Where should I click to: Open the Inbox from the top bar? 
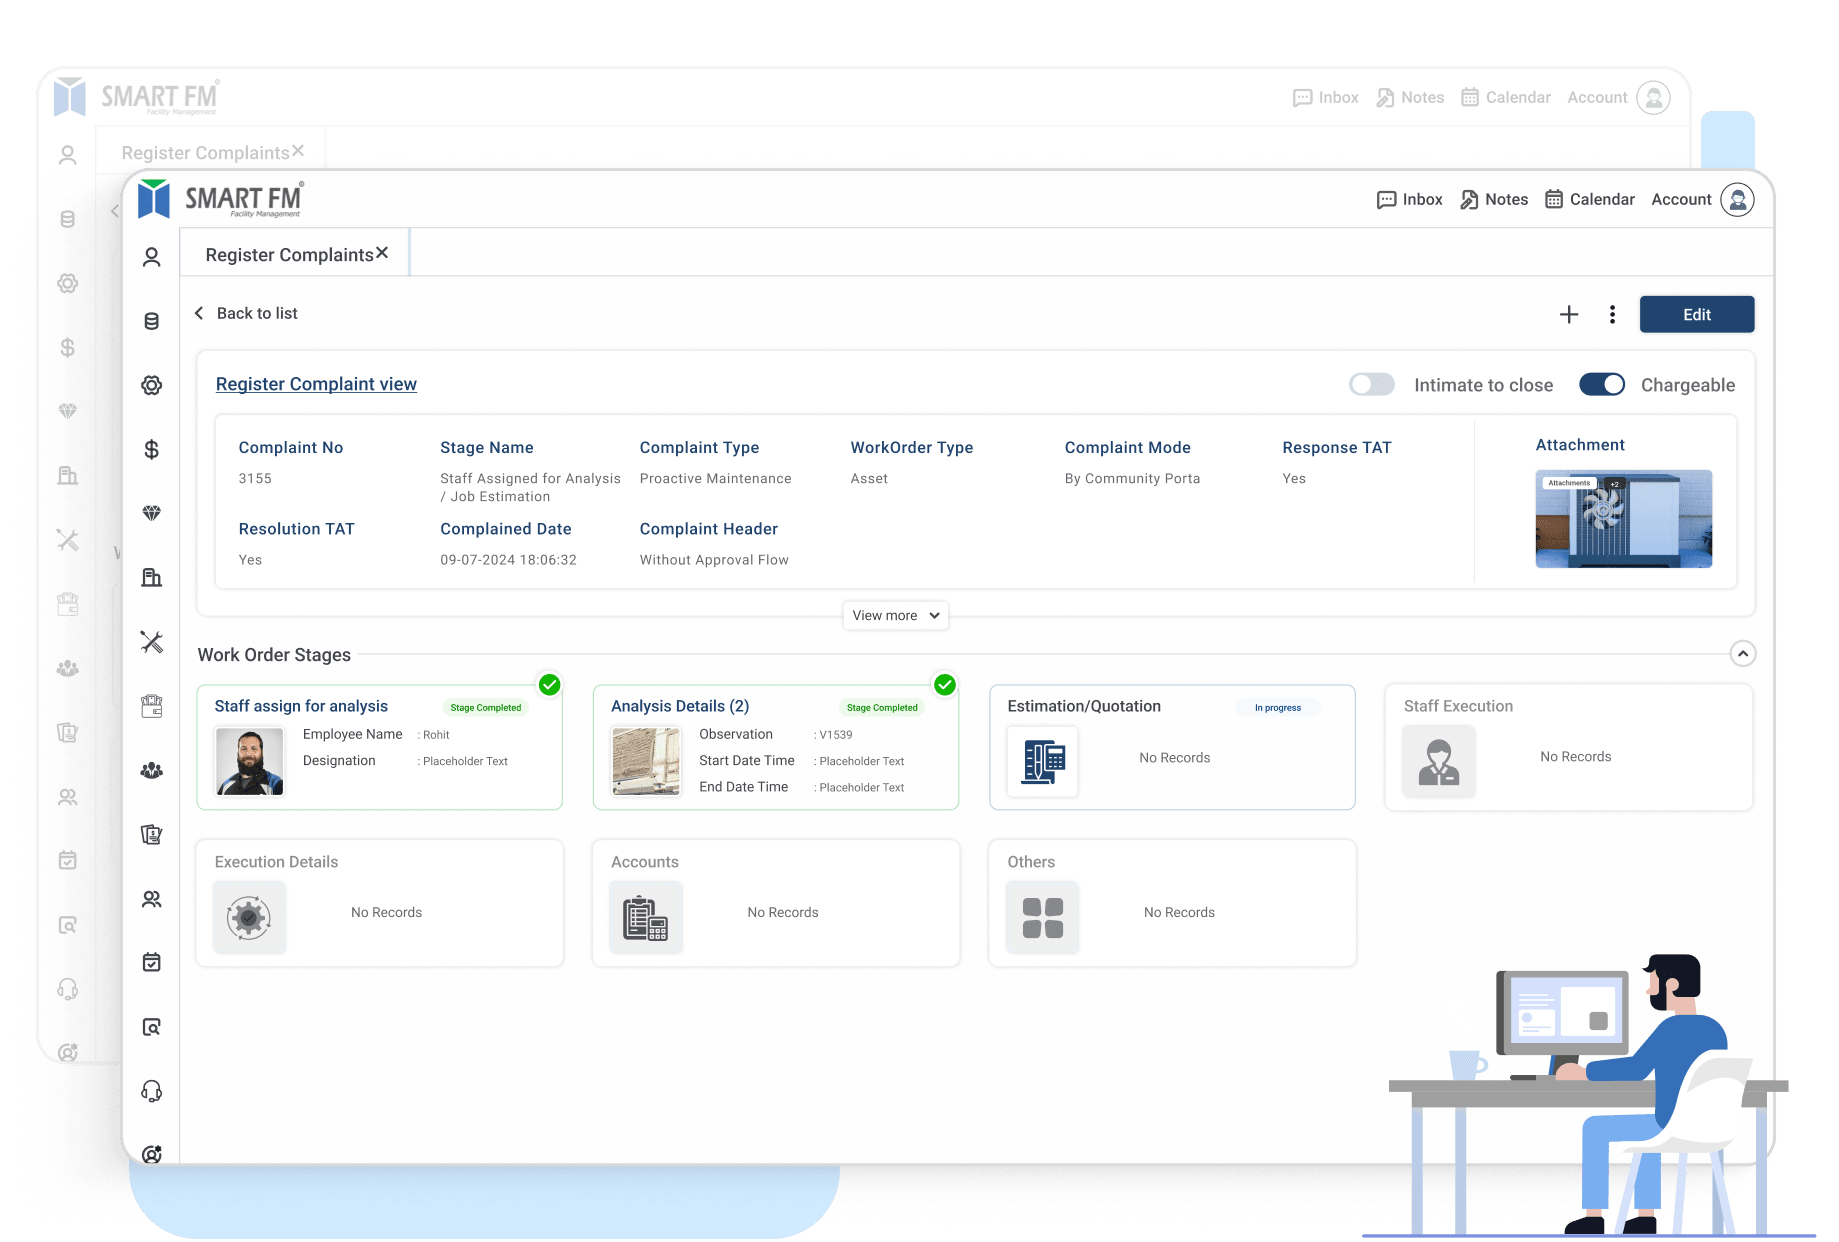pos(1409,199)
